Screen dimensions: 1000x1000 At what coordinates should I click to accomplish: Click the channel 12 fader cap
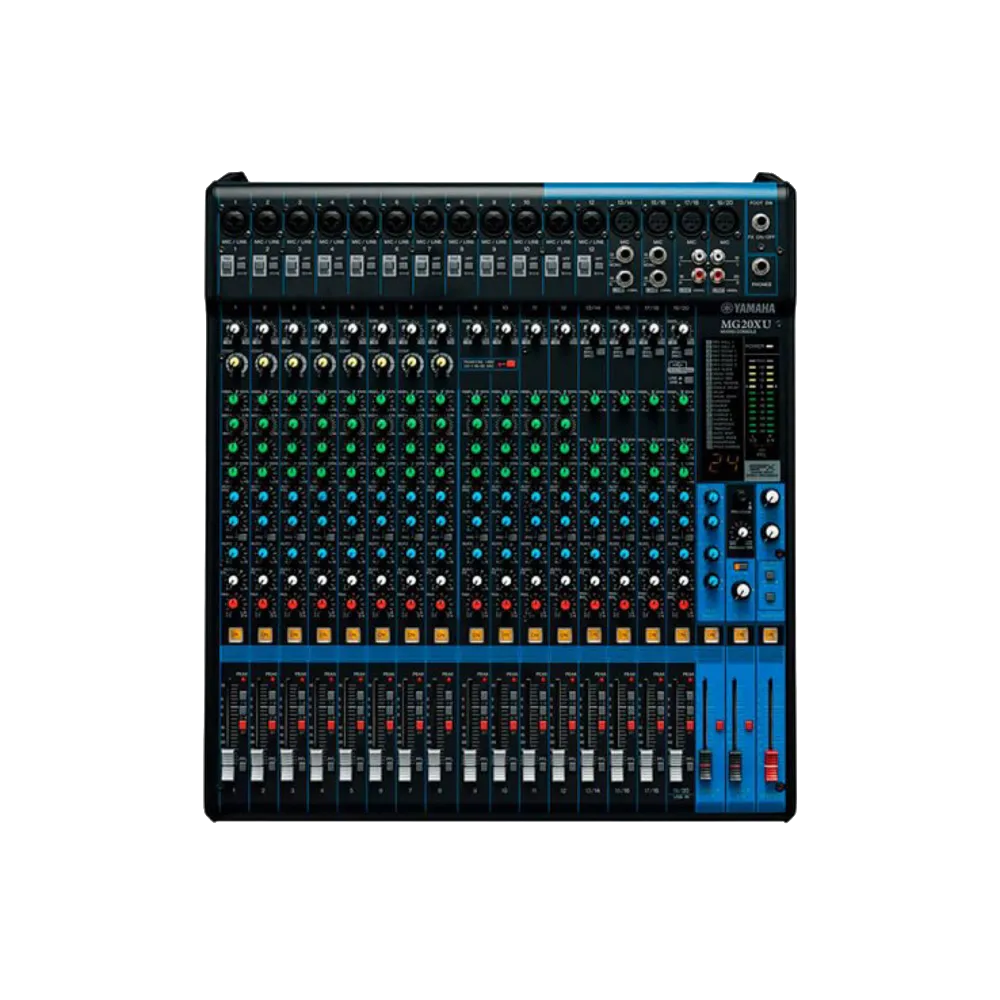[558, 765]
